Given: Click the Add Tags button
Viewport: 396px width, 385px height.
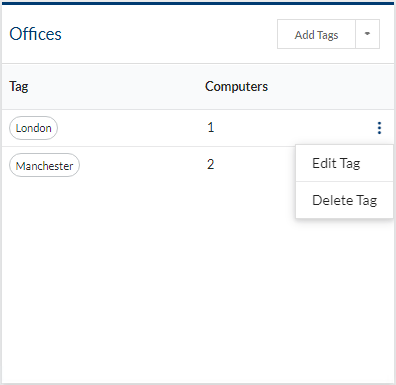Looking at the screenshot, I should coord(316,34).
